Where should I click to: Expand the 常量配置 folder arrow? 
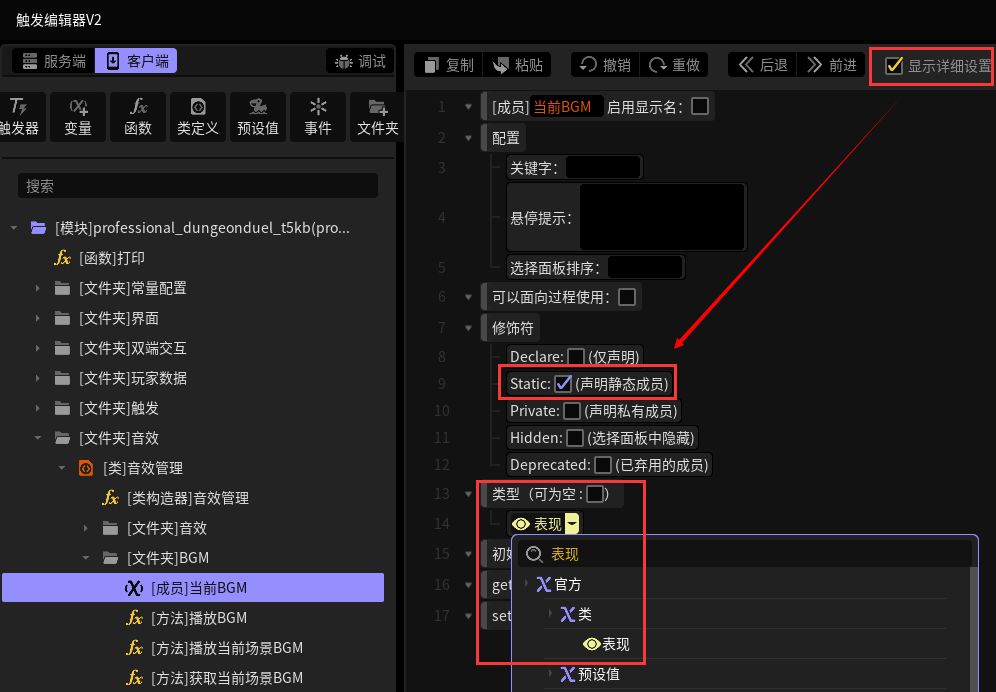click(37, 288)
